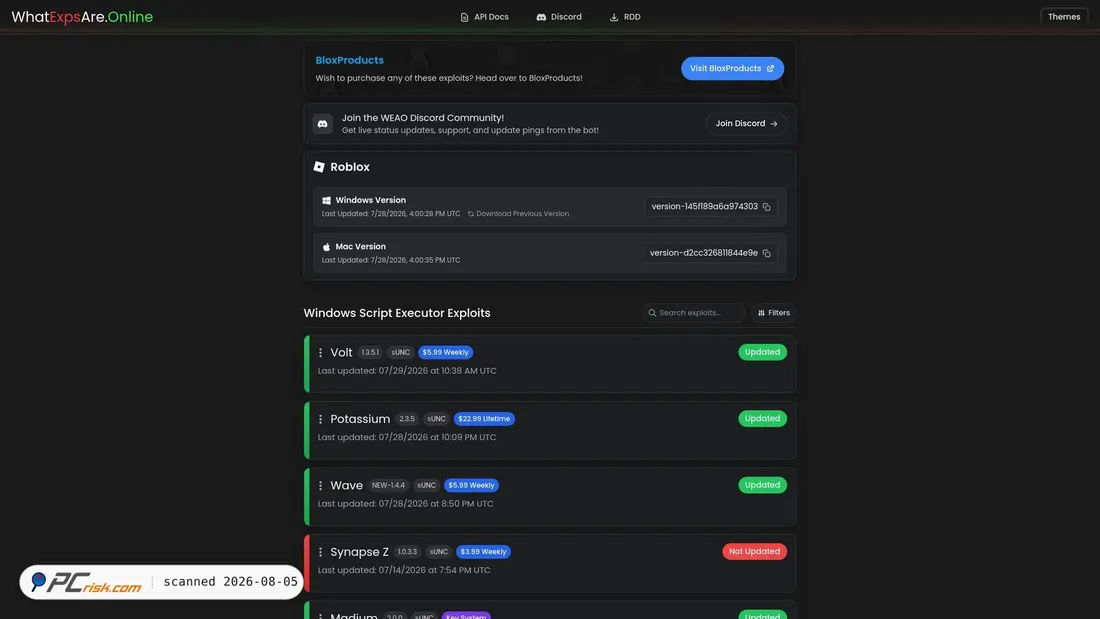Click the 2.3.5 version tag on Potassium
Viewport: 1100px width, 619px height.
point(407,419)
